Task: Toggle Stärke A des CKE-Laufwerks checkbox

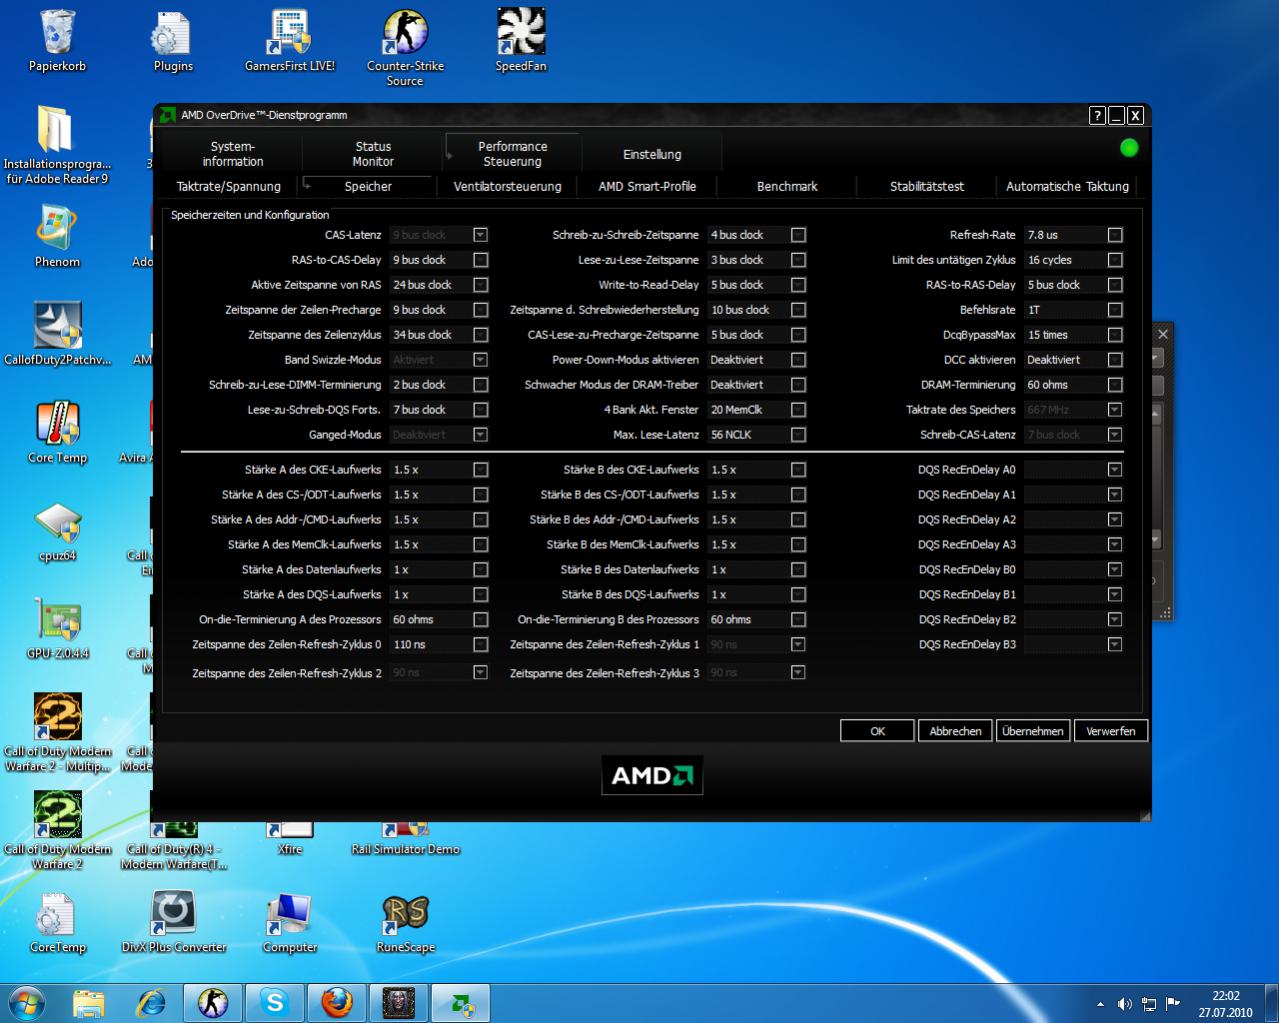Action: [x=480, y=470]
